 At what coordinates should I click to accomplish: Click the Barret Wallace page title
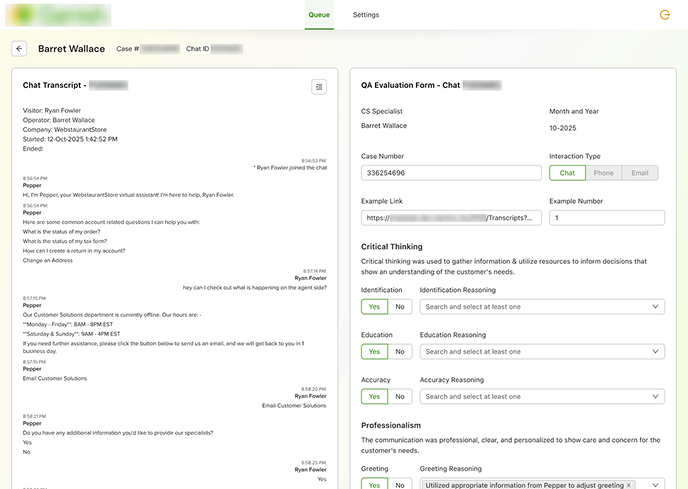pos(72,49)
